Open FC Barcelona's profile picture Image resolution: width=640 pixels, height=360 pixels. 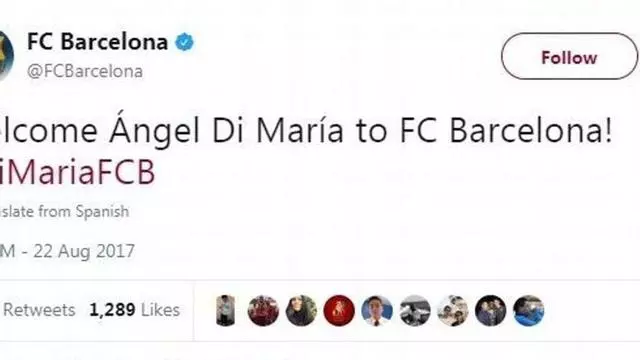tap(6, 55)
